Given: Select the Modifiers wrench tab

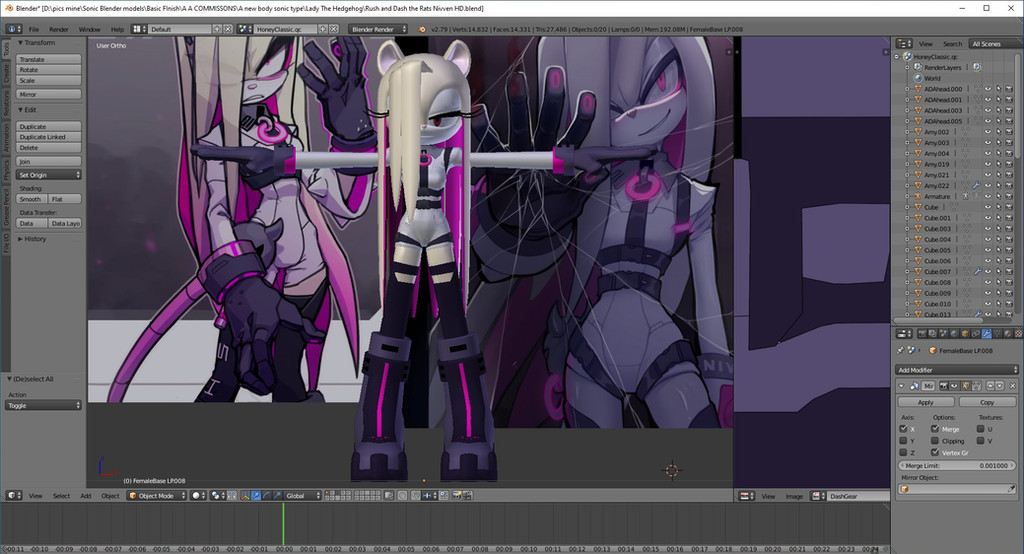Looking at the screenshot, I should pyautogui.click(x=986, y=333).
